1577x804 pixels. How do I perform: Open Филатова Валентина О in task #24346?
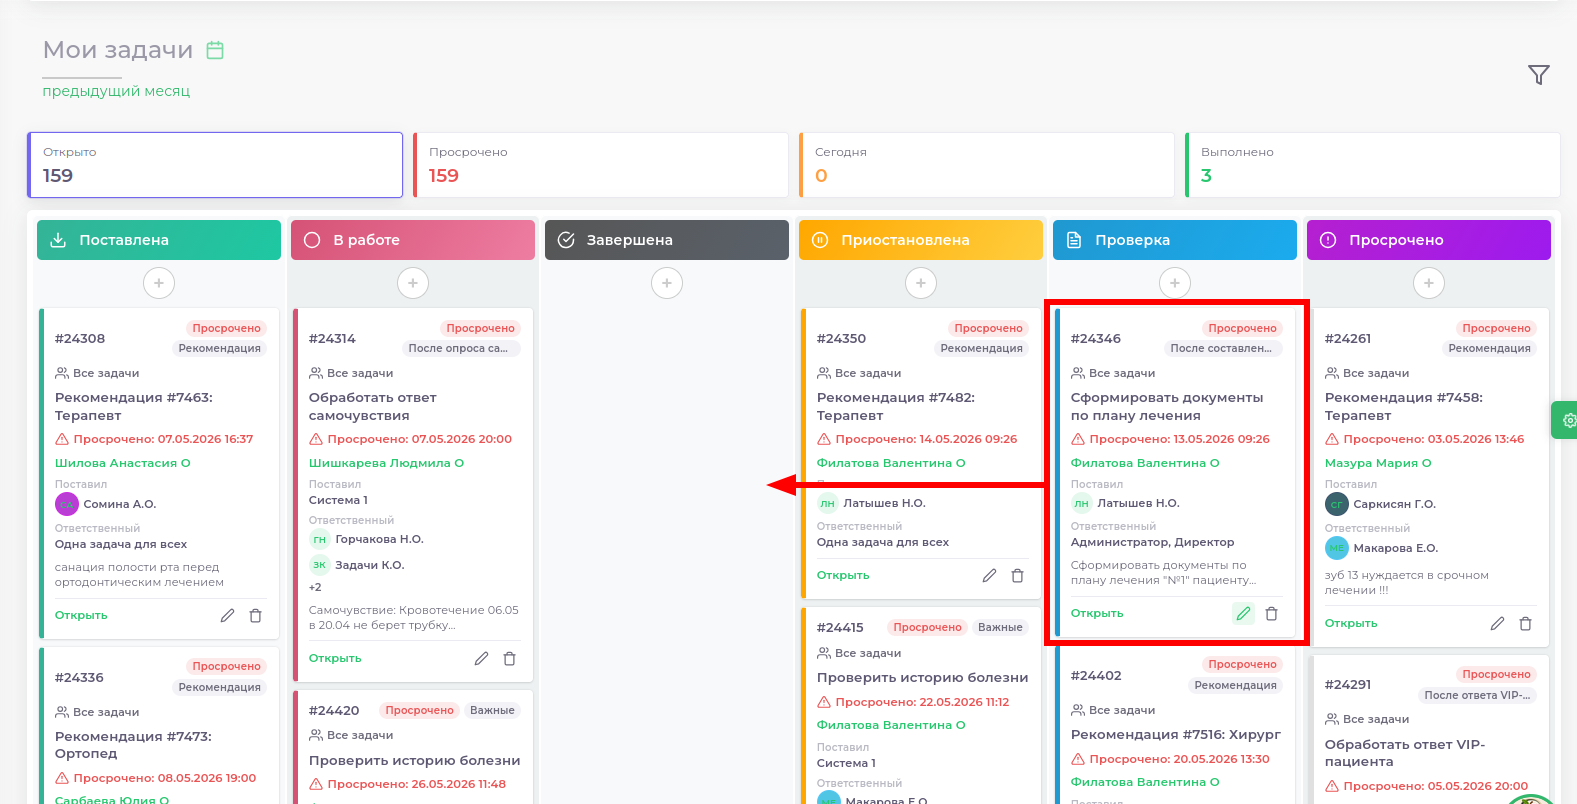(x=1145, y=464)
